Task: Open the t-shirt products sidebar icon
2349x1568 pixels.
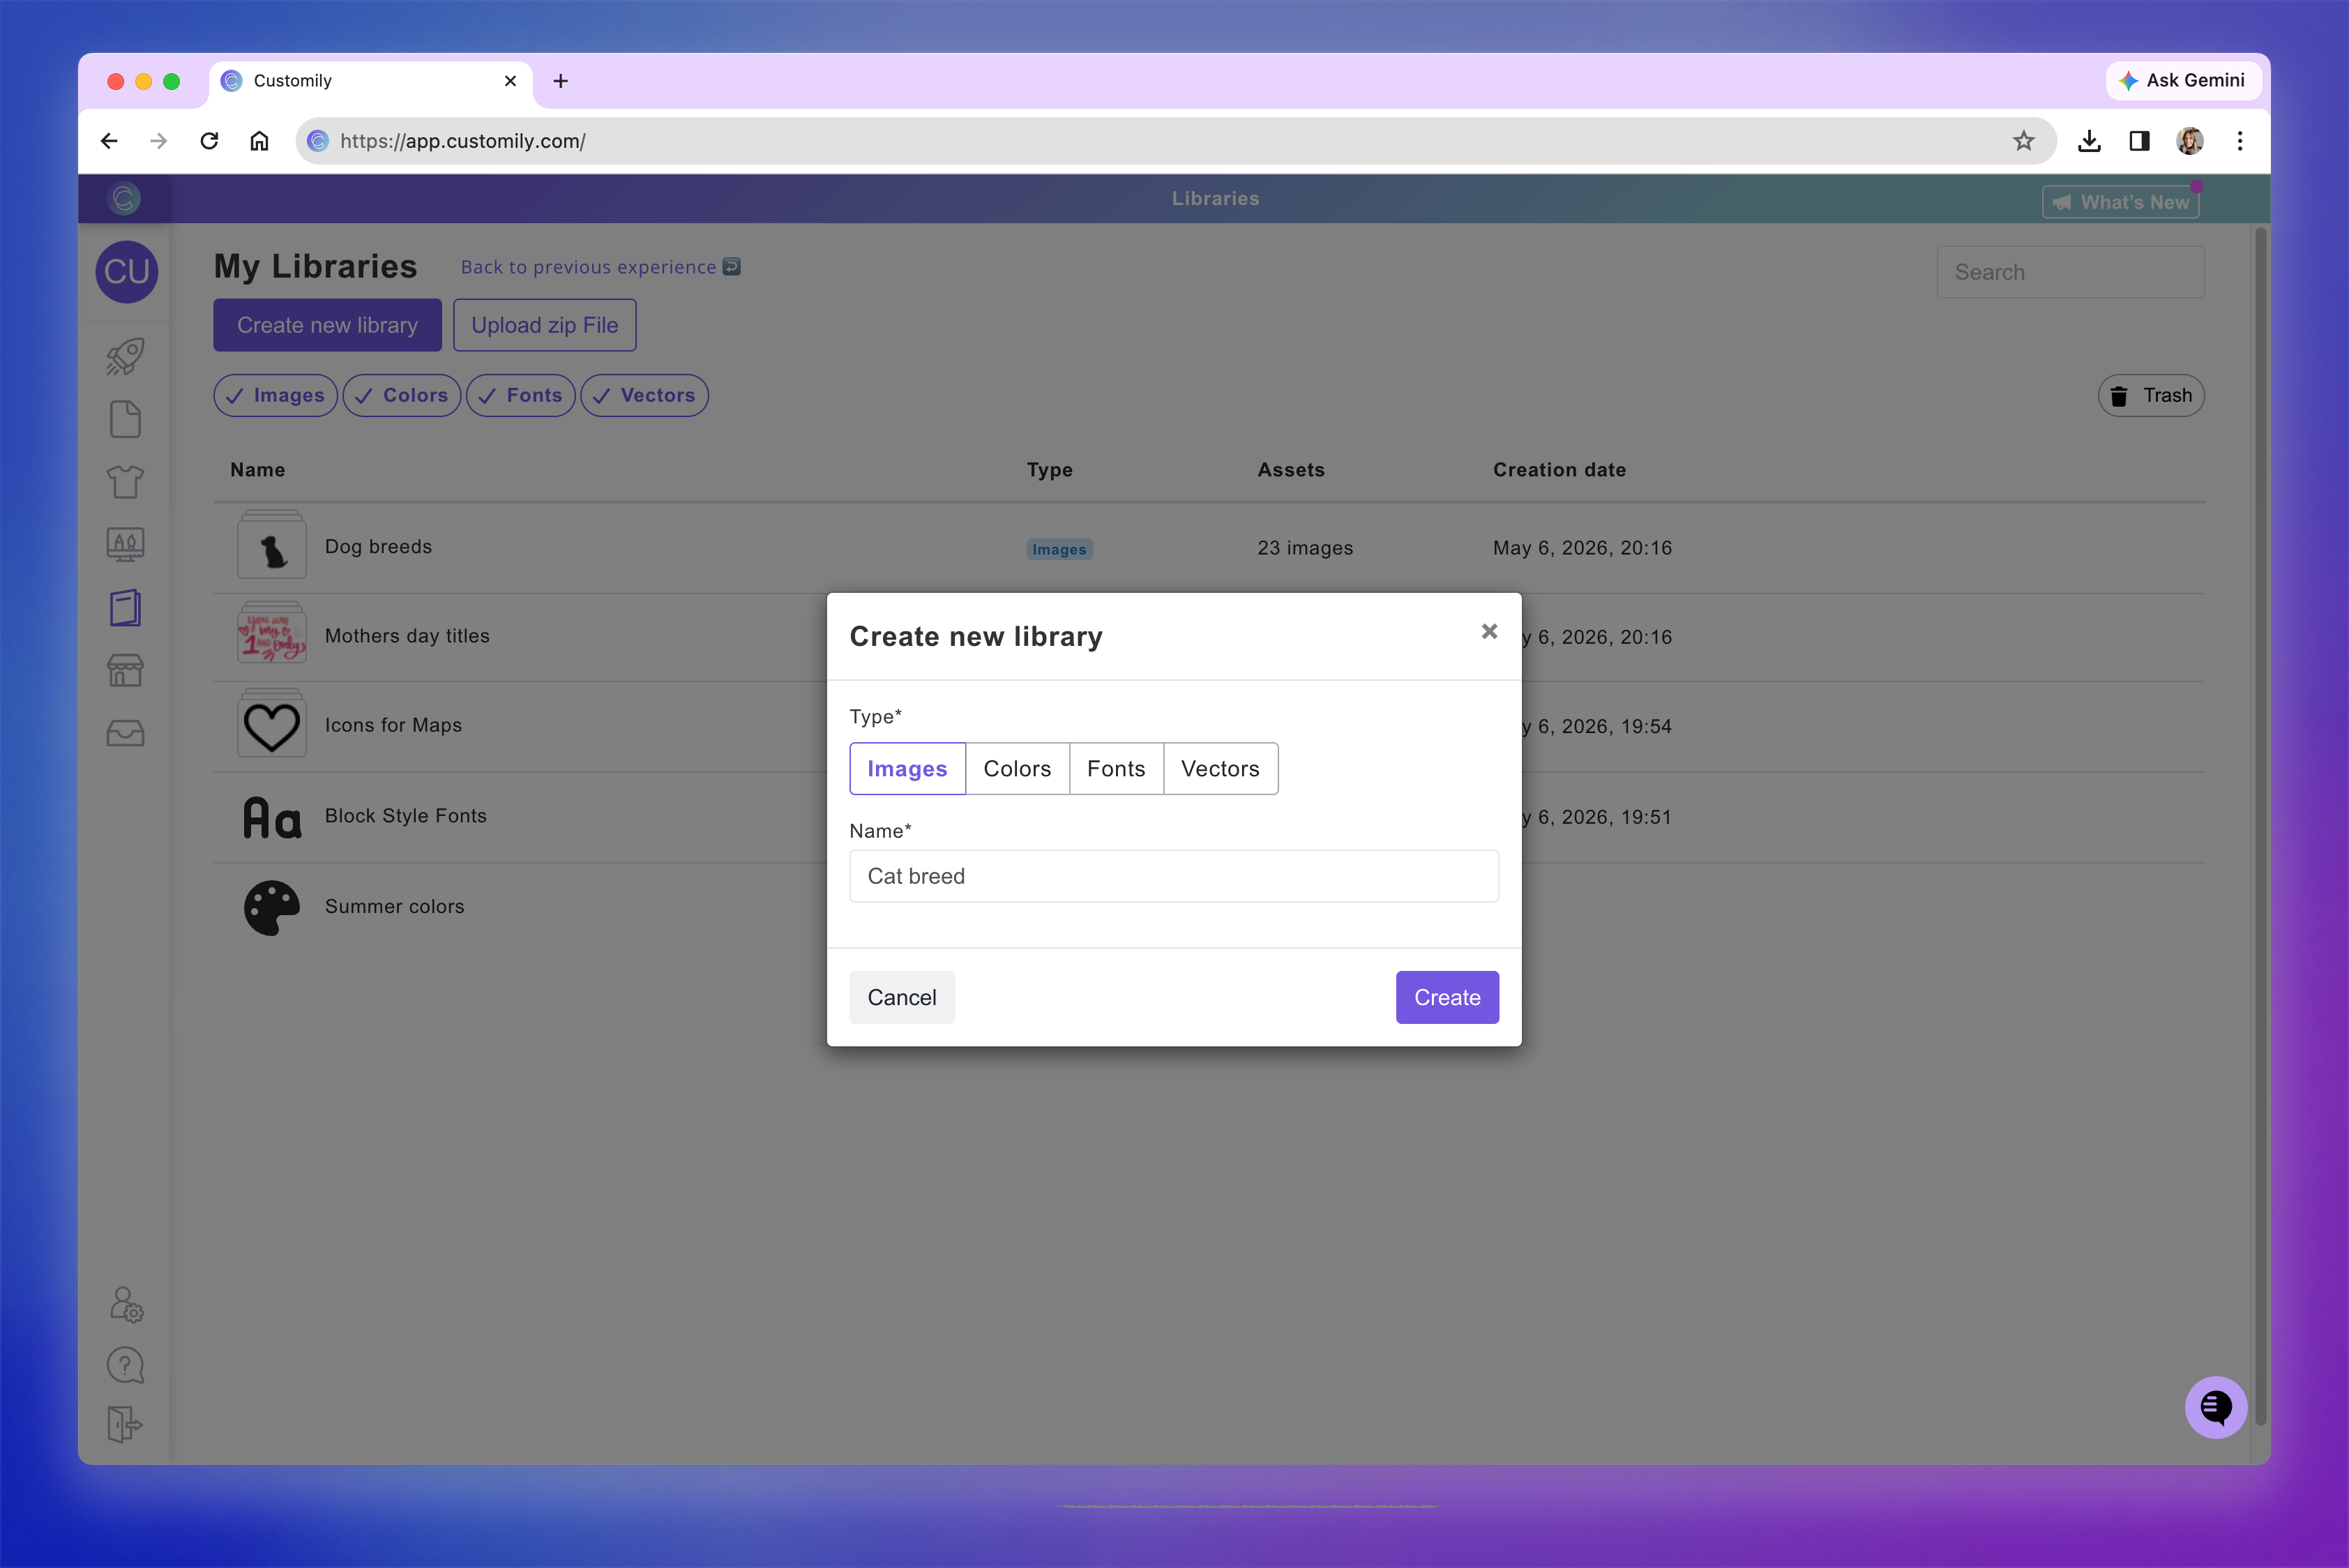Action: click(x=125, y=482)
